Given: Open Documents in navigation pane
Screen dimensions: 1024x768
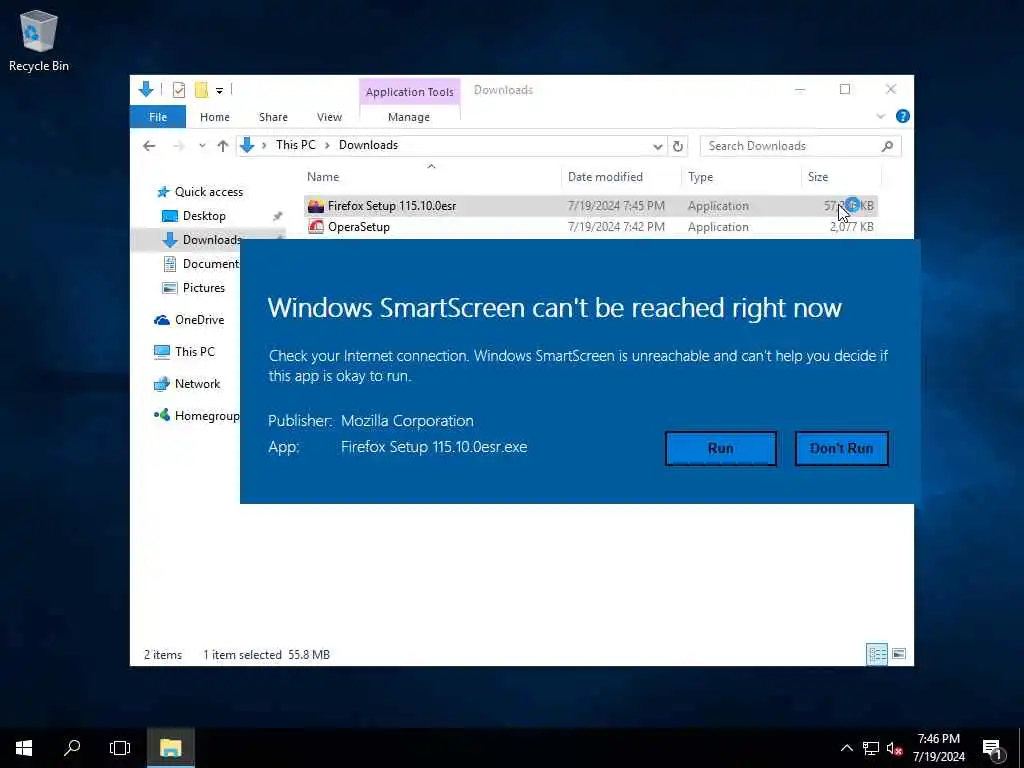Looking at the screenshot, I should 201,264.
